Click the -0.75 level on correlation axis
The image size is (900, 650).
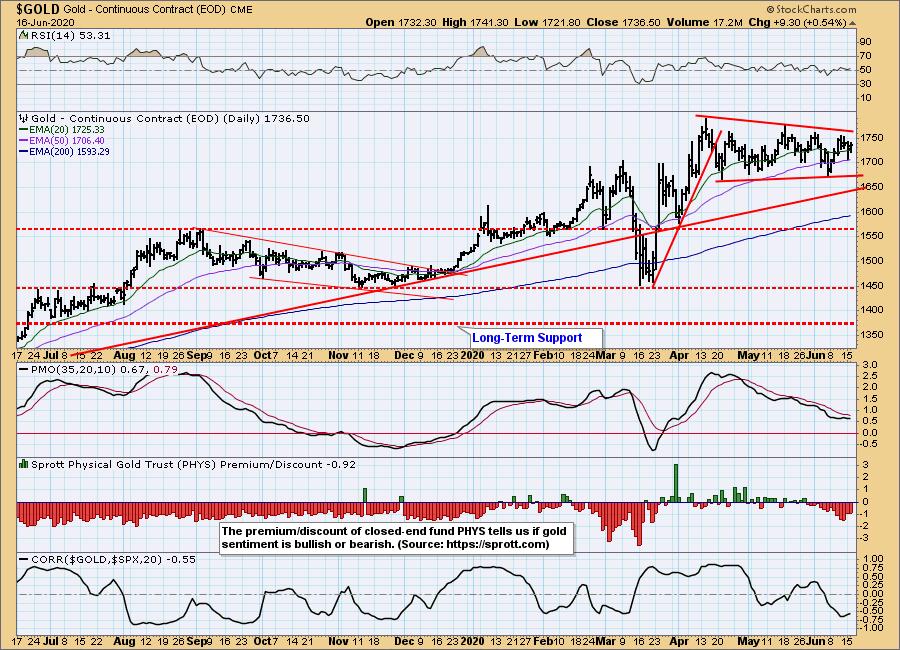tap(871, 619)
